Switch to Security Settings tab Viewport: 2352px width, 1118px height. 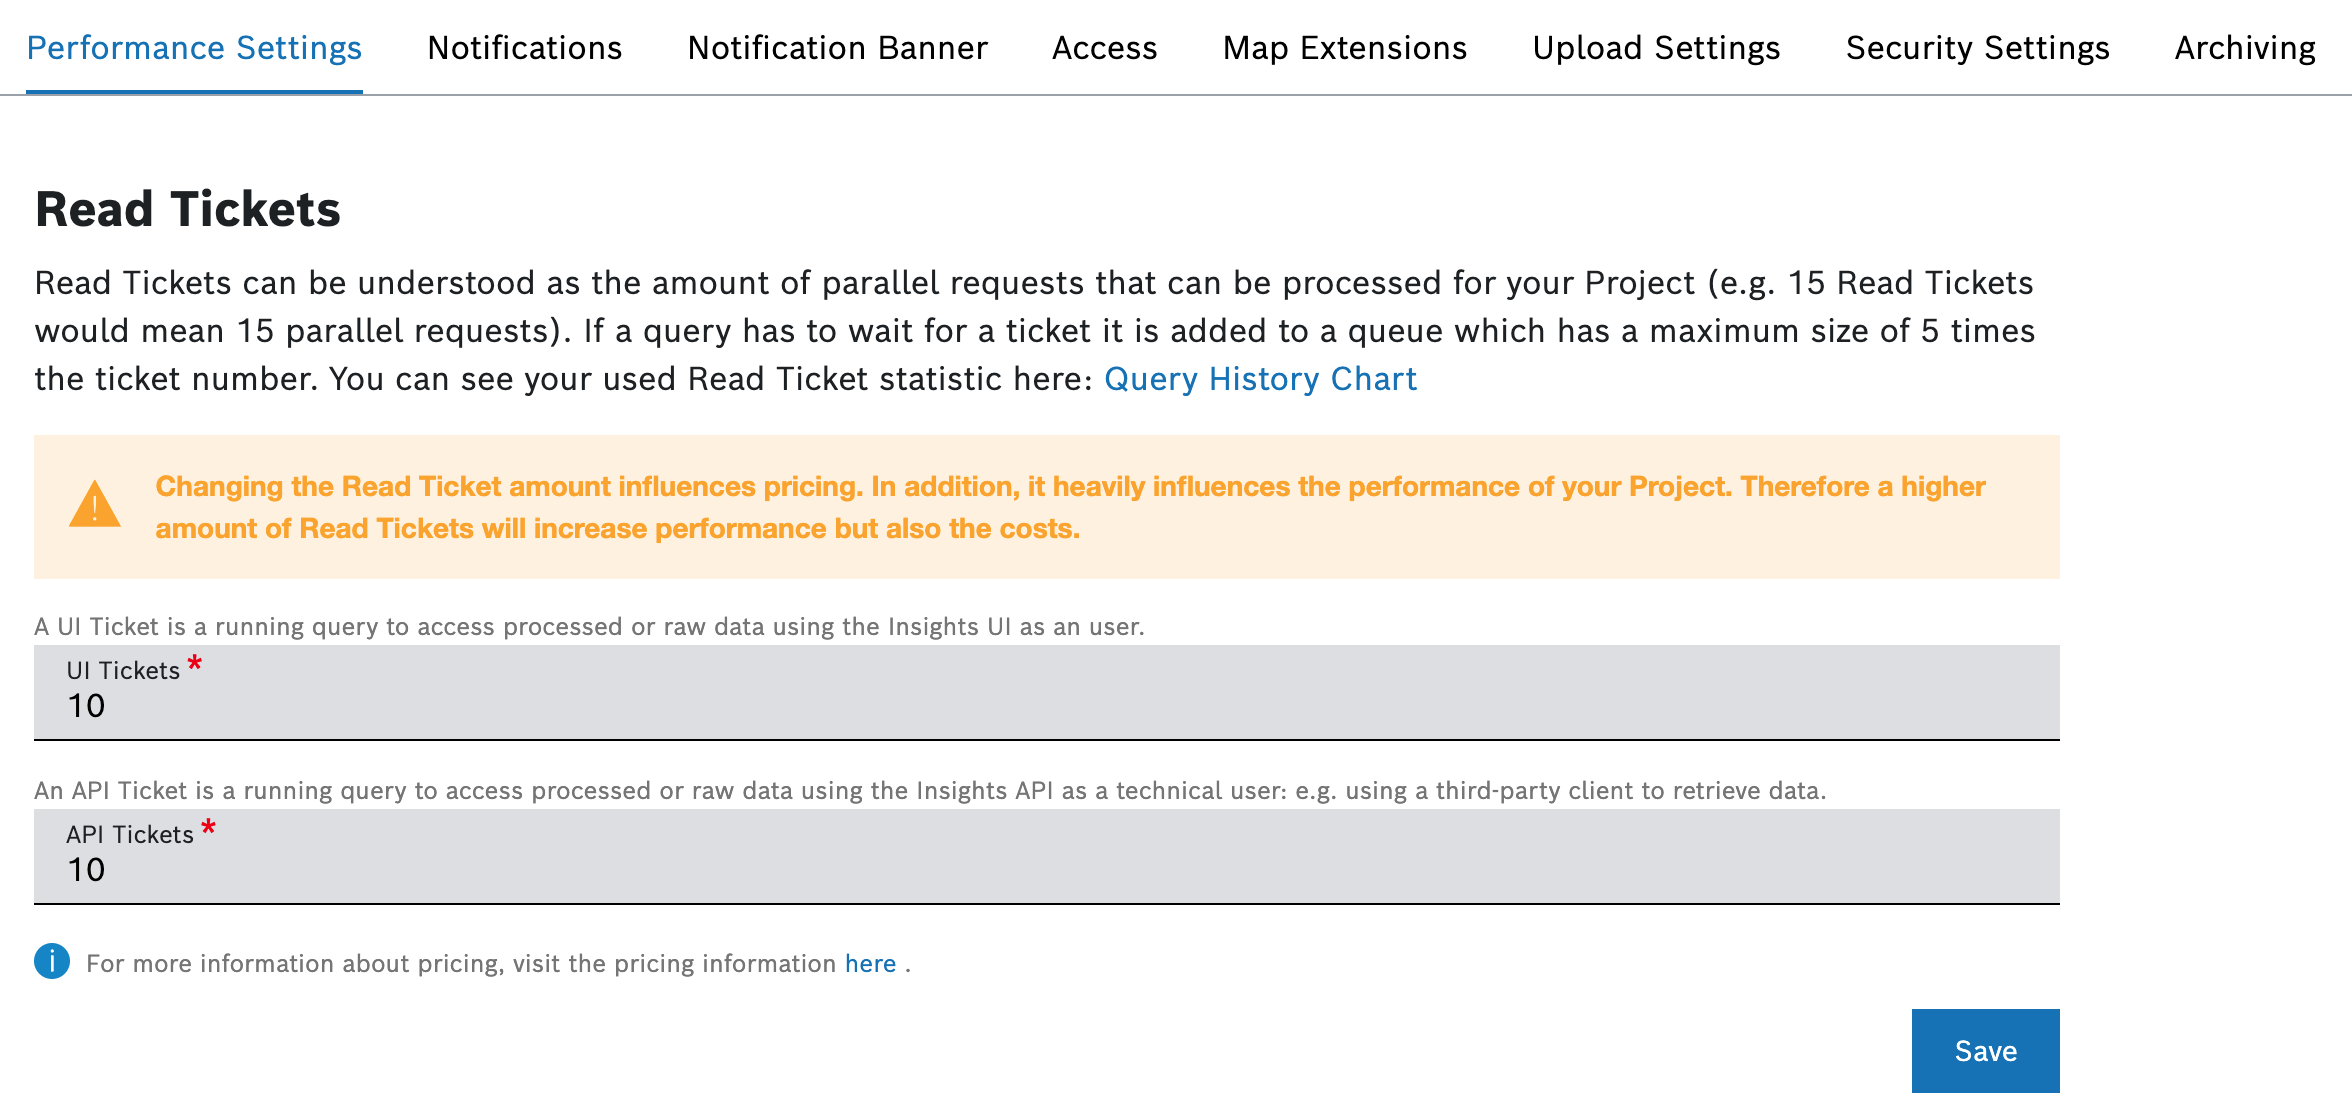1977,48
